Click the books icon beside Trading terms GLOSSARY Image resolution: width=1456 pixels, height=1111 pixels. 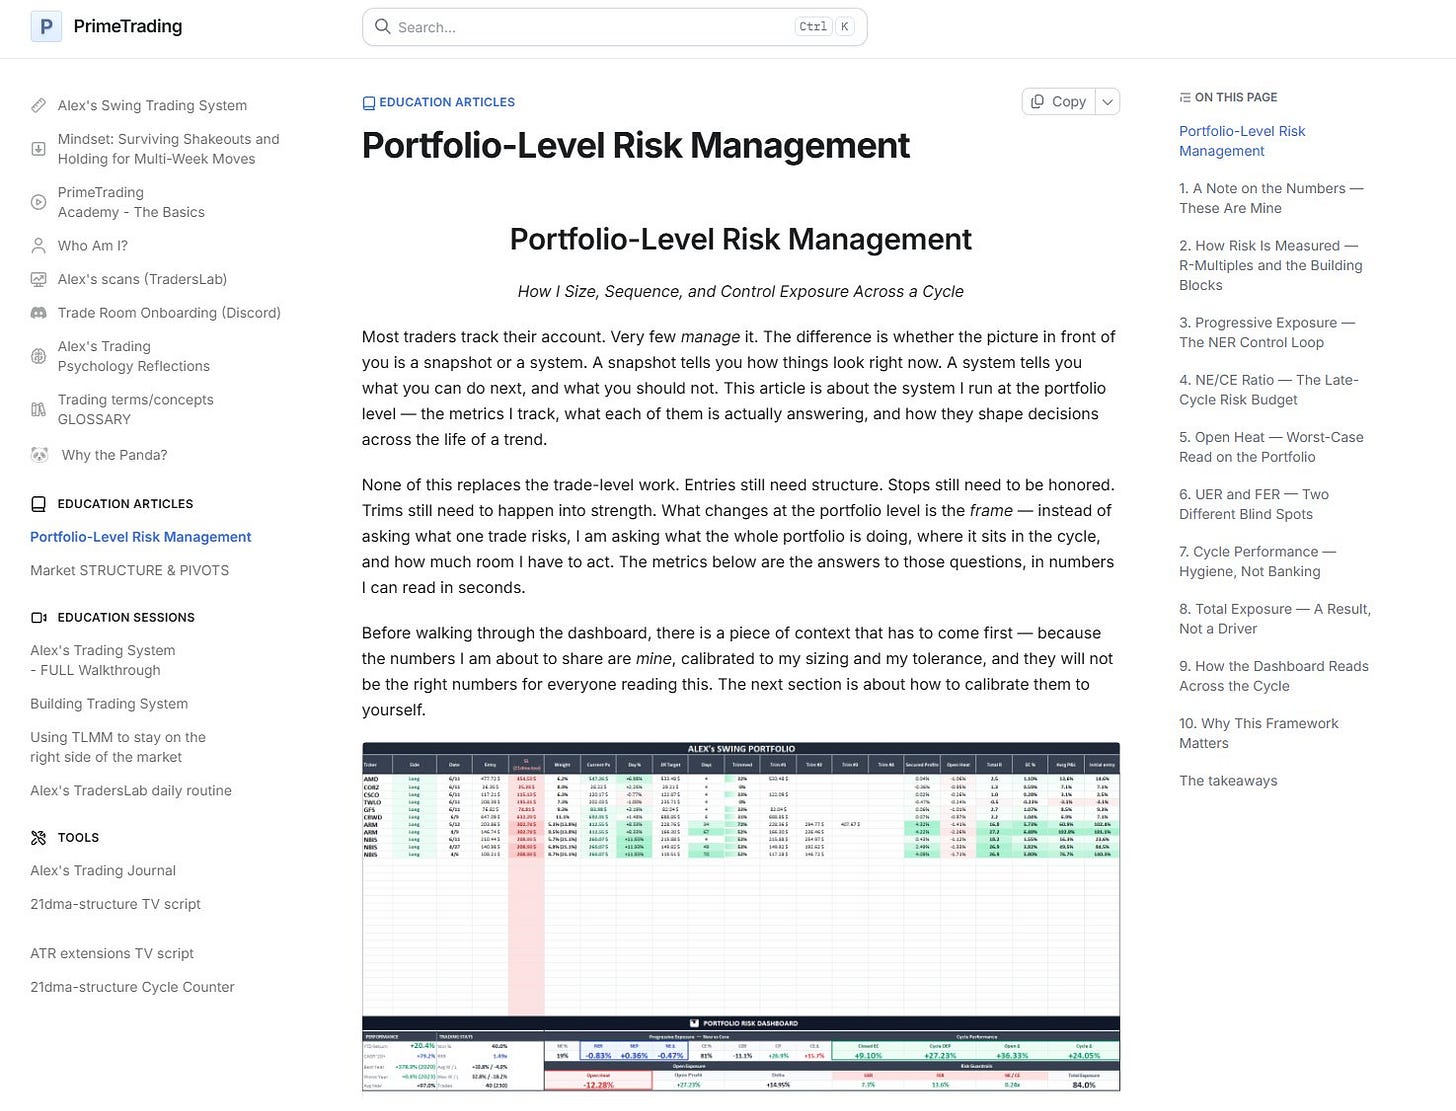tap(38, 409)
